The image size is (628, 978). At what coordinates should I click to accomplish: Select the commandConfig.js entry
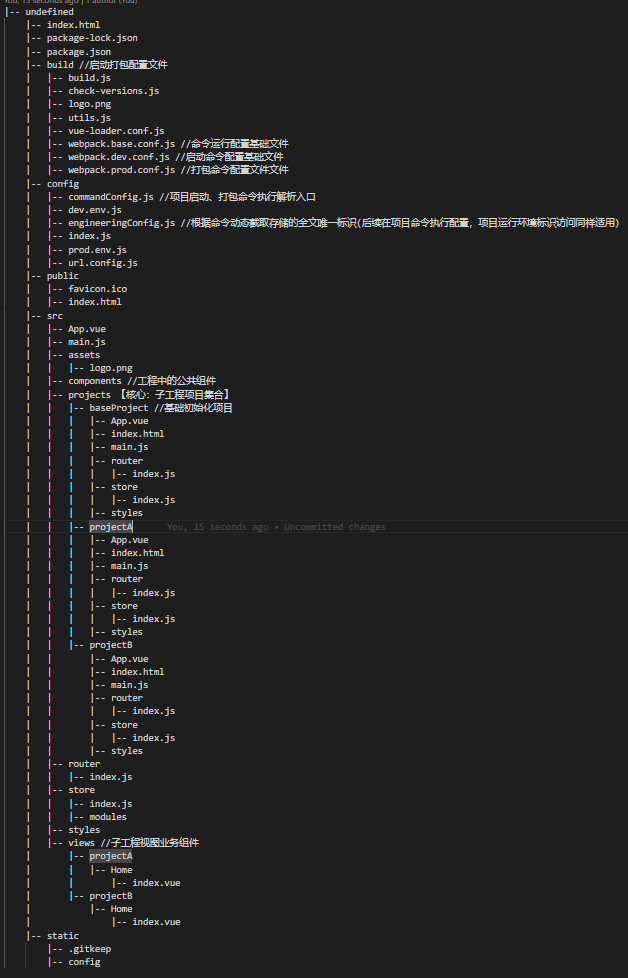tap(112, 197)
